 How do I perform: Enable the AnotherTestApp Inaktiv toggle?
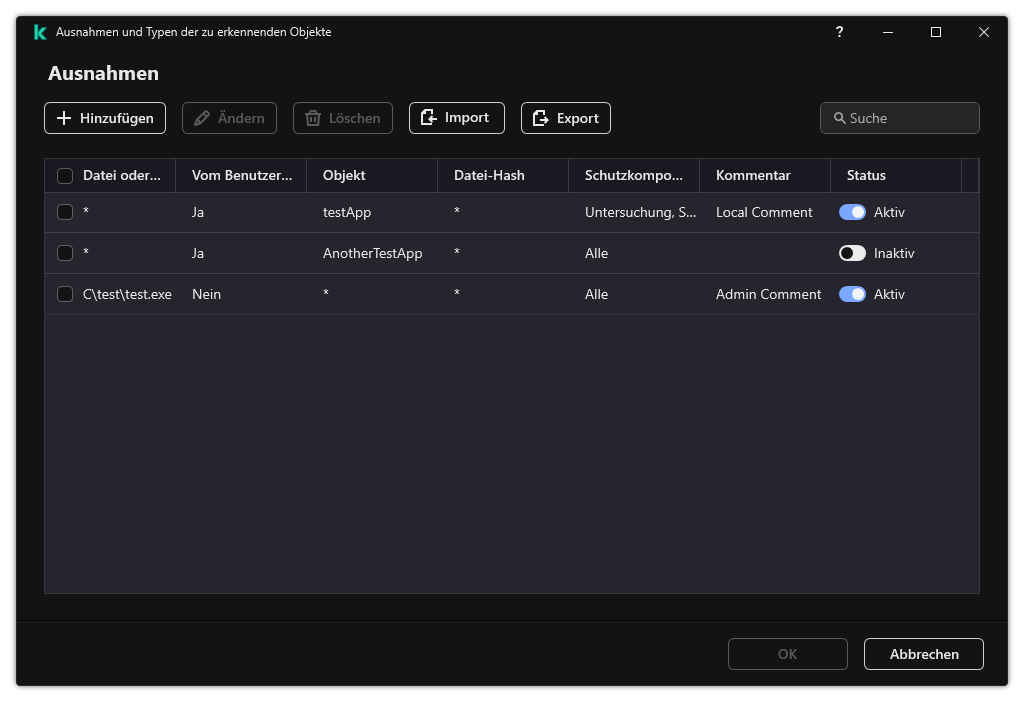[852, 253]
